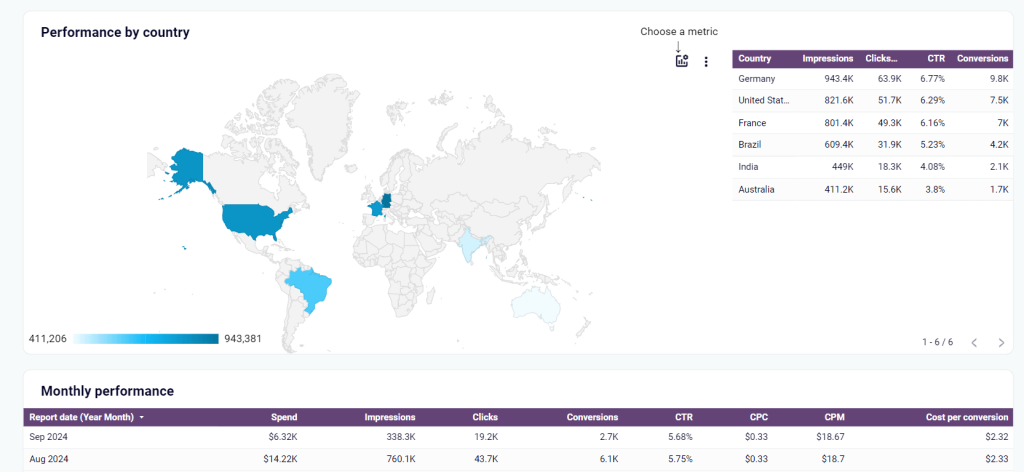
Task: Select the Germany row in table
Action: [872, 79]
